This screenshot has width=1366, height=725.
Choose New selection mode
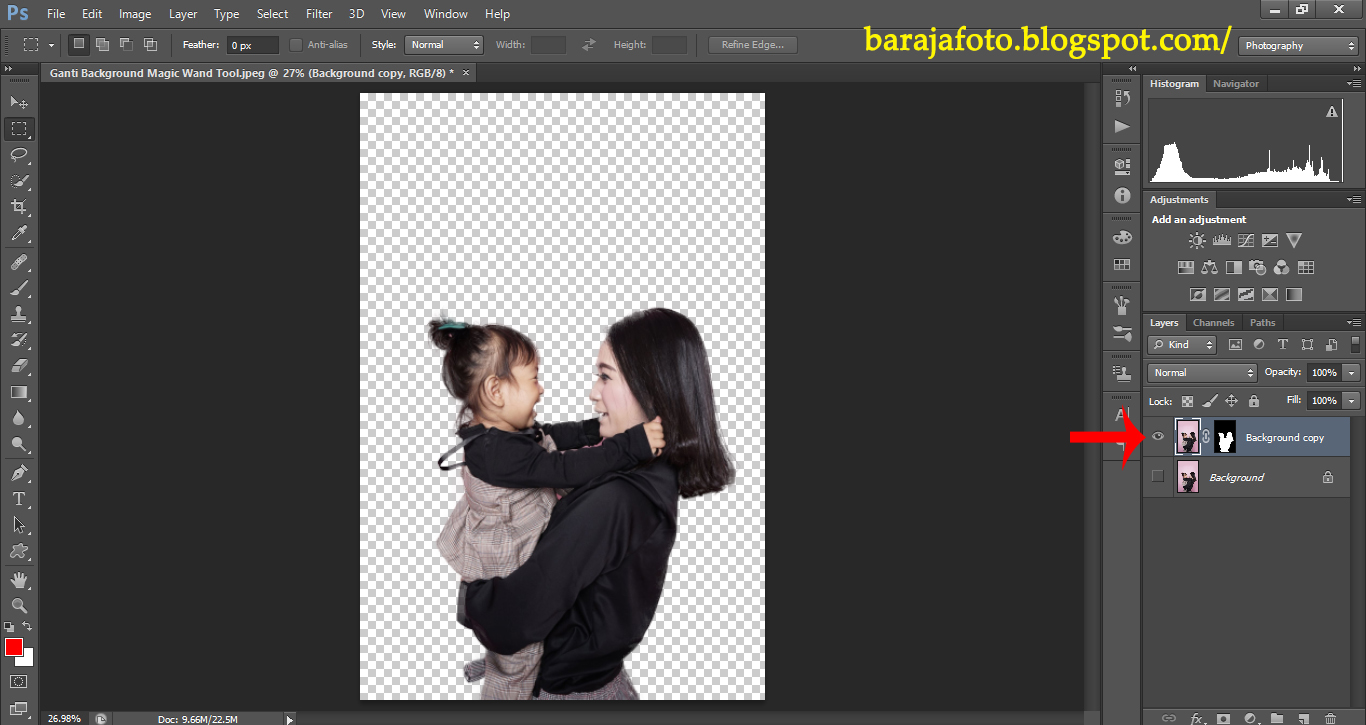[78, 44]
